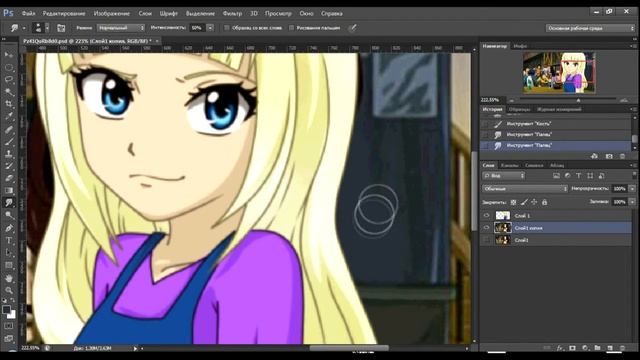Open intensity slider dropdown arrow

coord(210,28)
